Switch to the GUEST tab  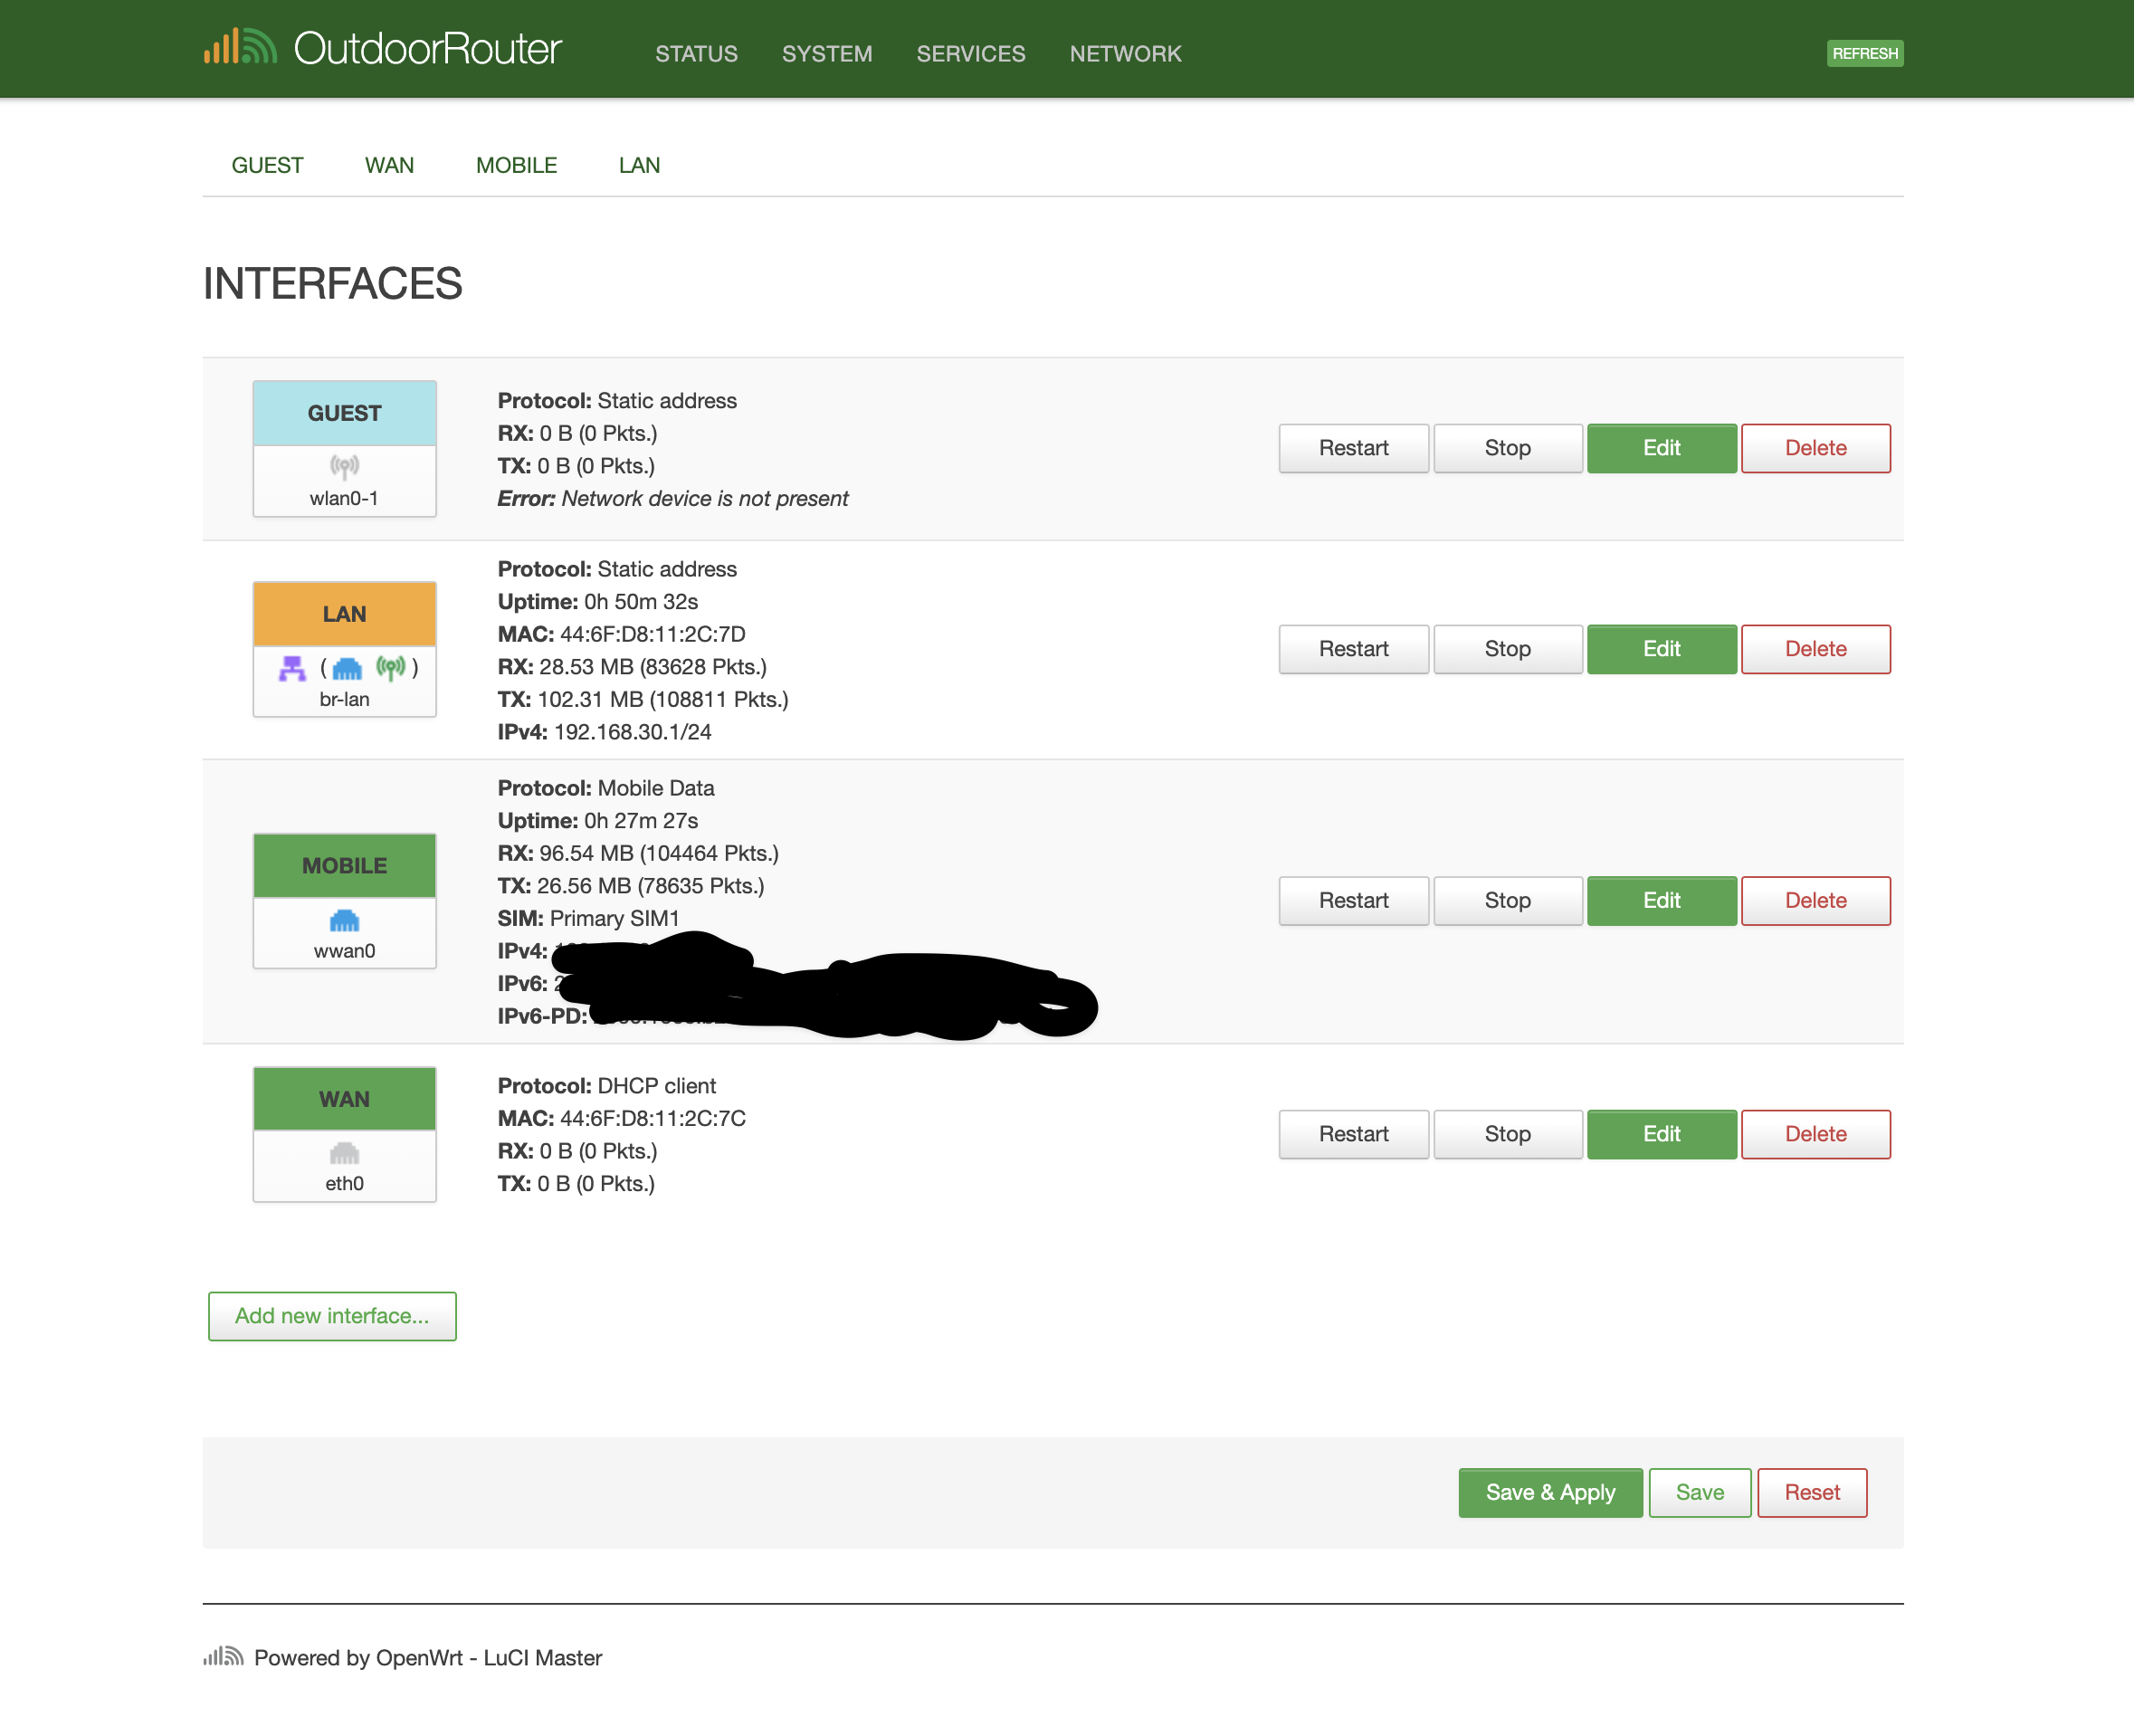(267, 165)
